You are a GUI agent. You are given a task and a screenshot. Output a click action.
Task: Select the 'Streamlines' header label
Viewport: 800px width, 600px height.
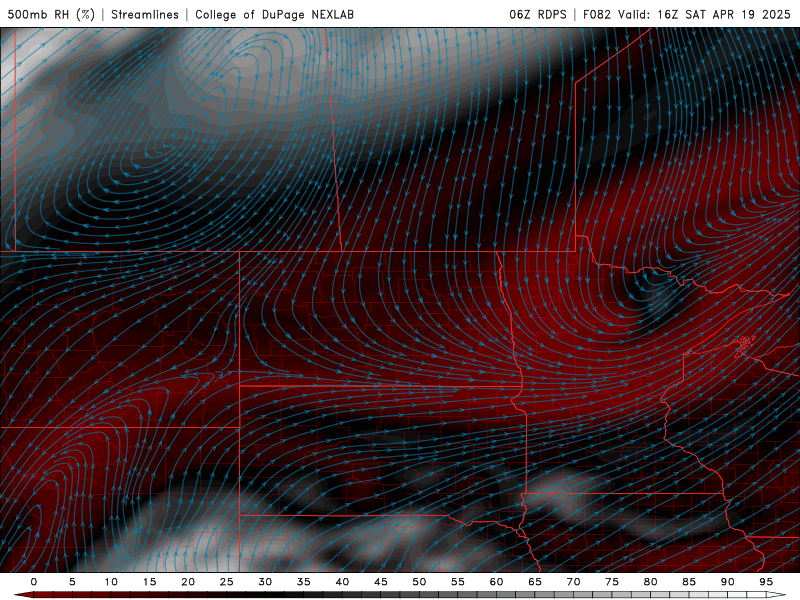145,14
